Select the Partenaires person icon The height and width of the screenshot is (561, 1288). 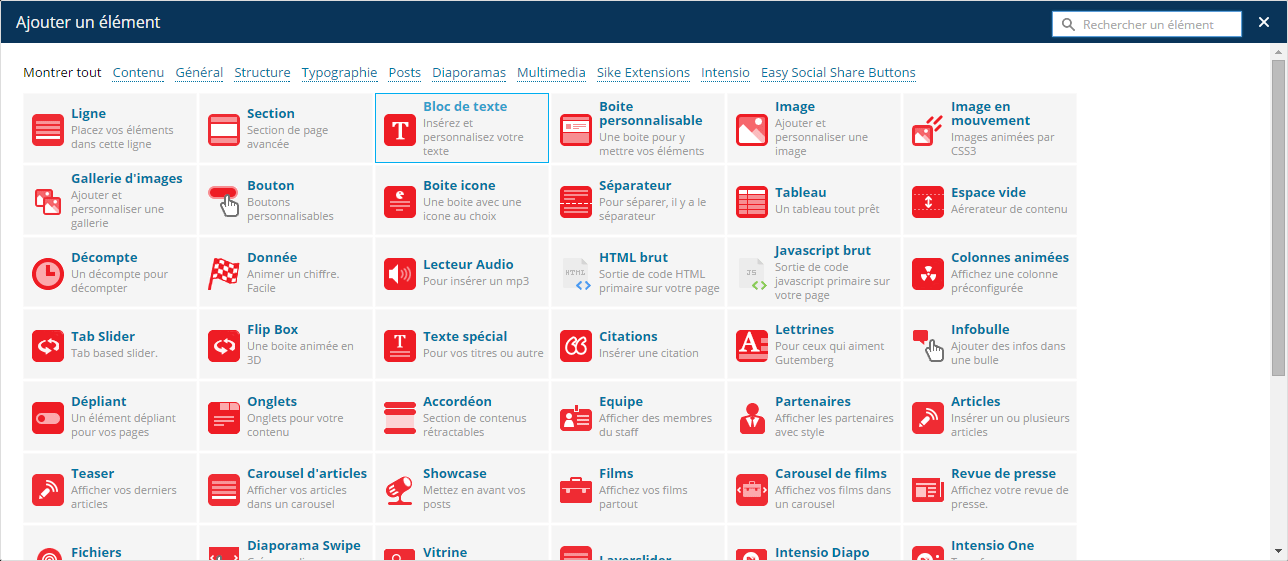point(752,418)
